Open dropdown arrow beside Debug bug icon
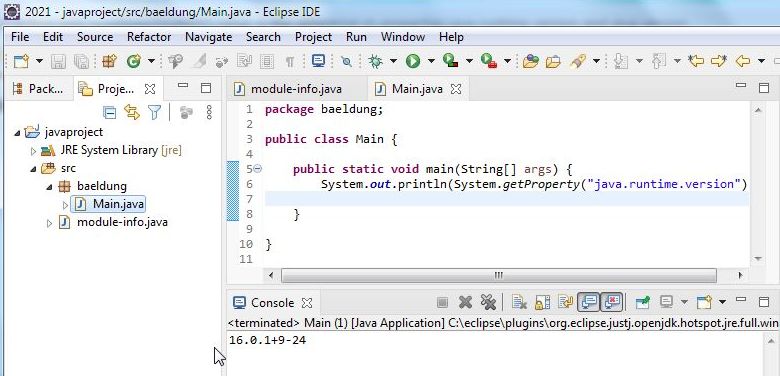 393,62
